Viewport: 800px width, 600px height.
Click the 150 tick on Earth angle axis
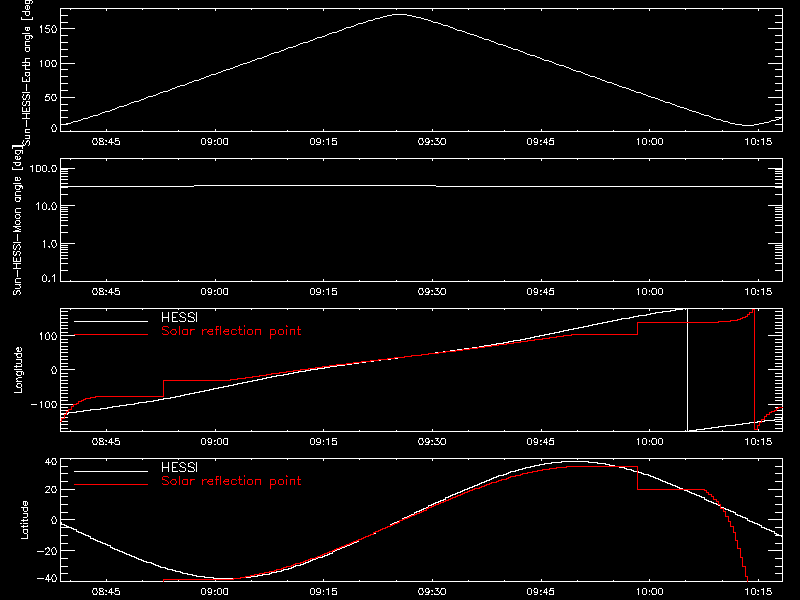click(x=48, y=29)
